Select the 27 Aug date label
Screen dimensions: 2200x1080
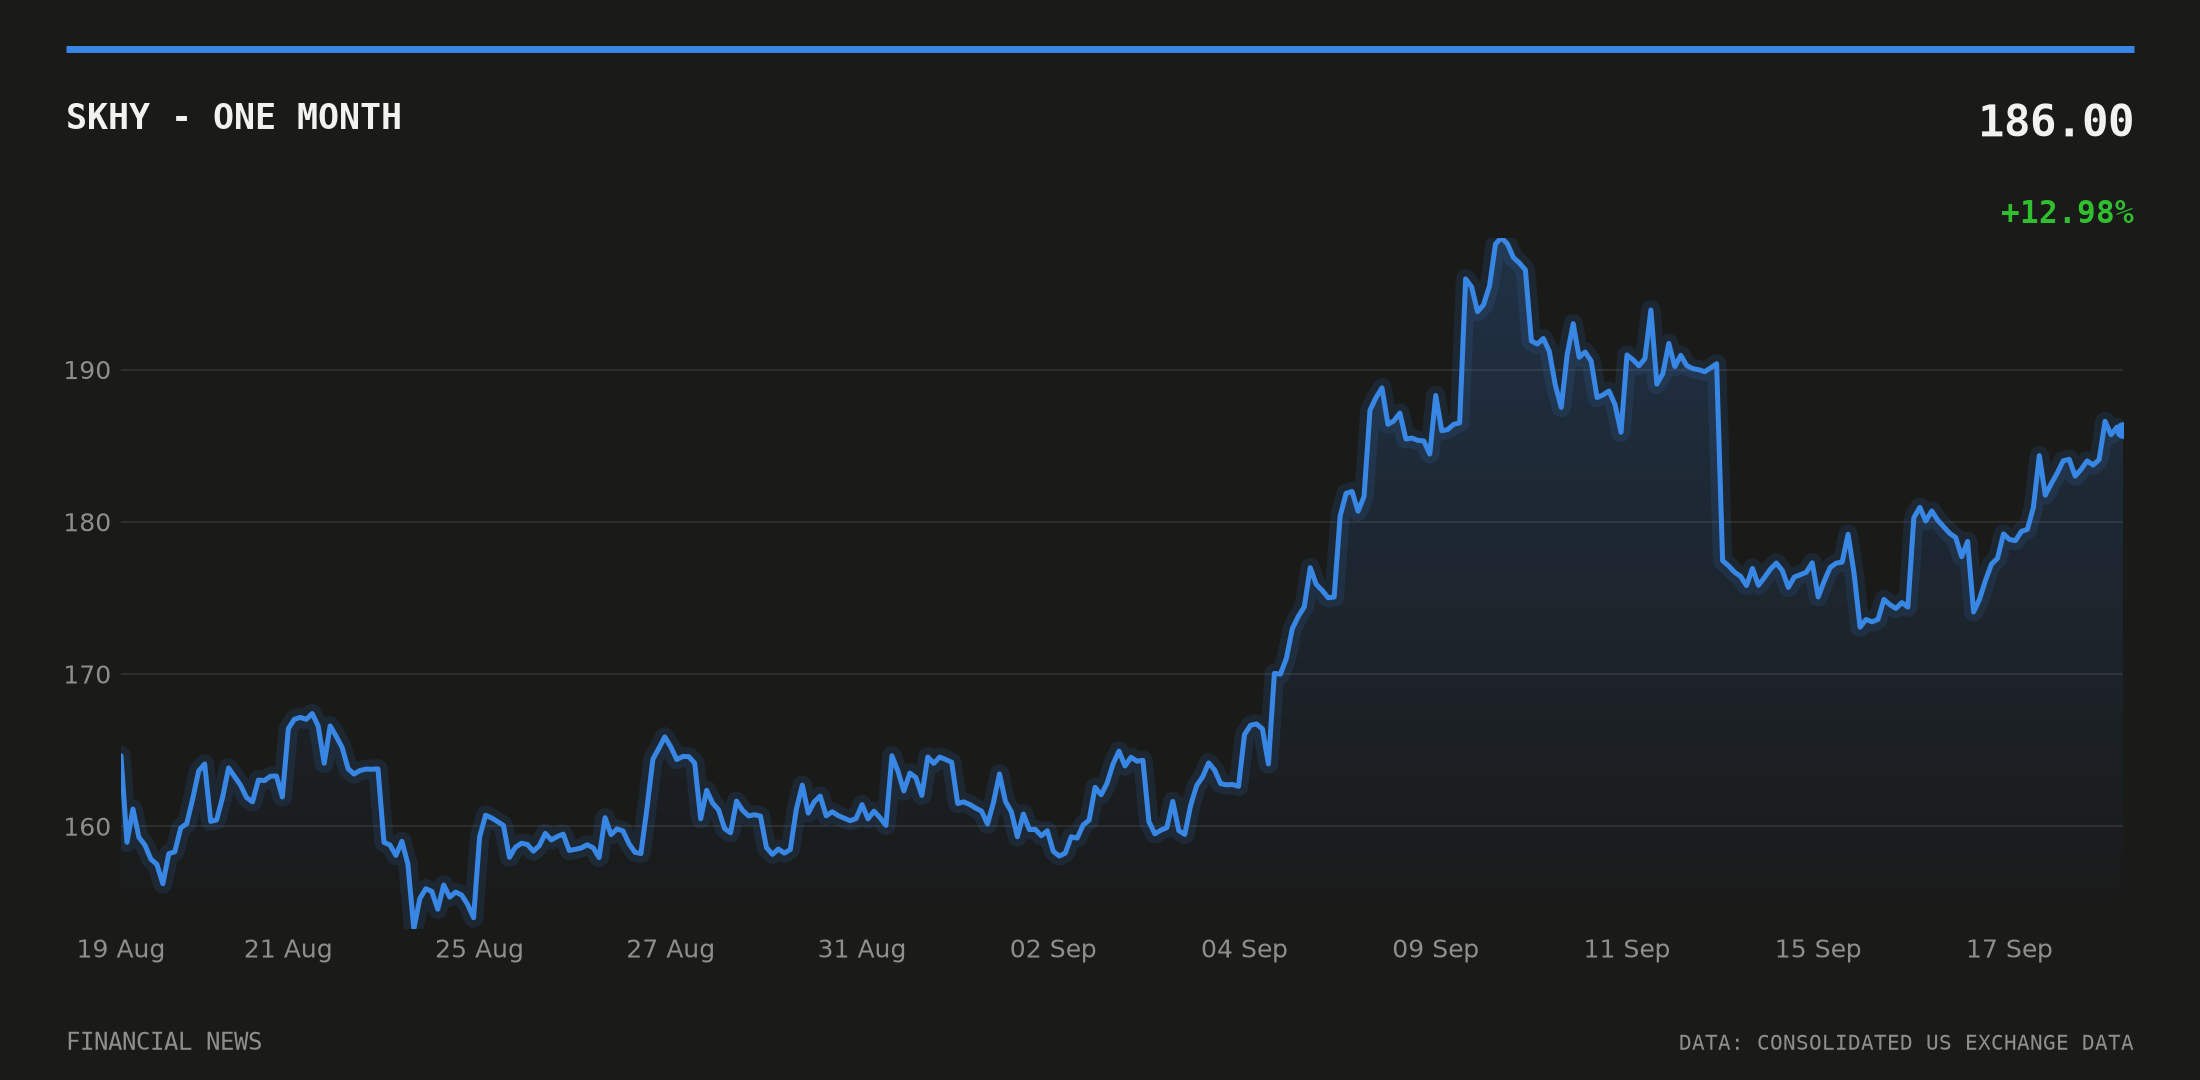coord(671,949)
